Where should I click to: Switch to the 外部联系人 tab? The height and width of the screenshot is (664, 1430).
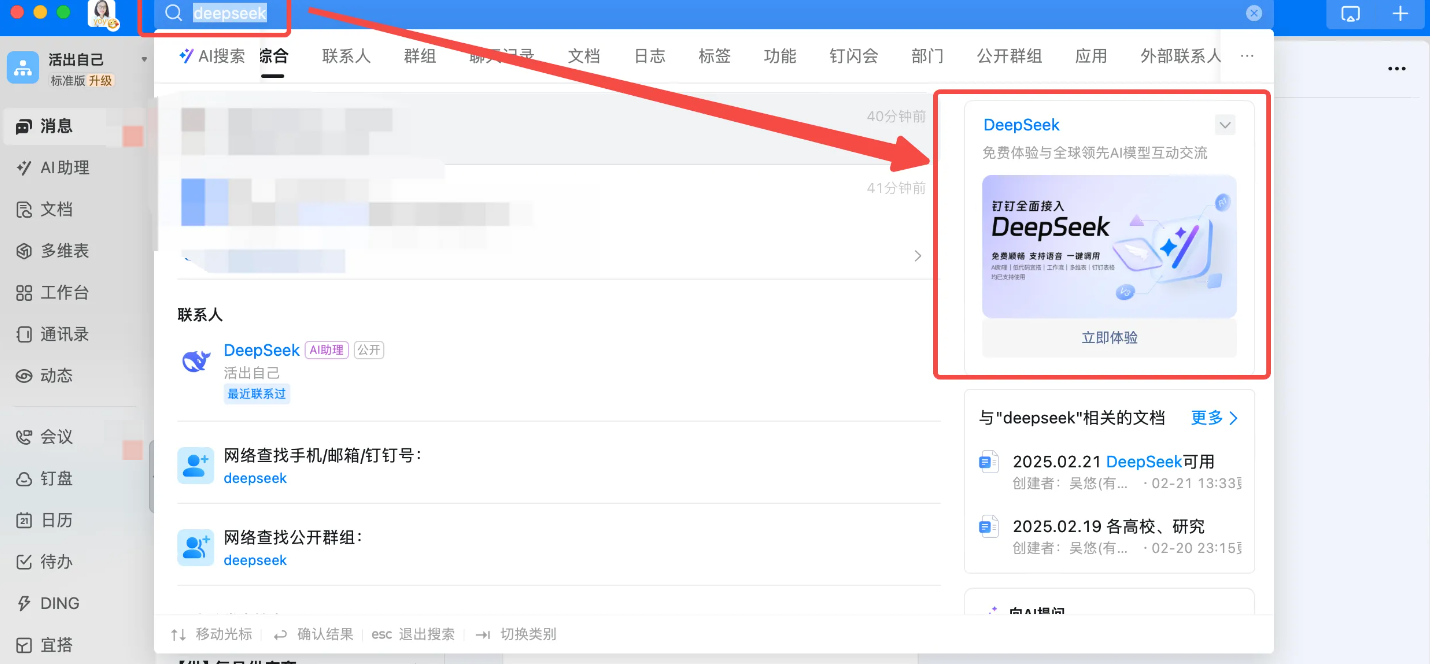click(1181, 56)
